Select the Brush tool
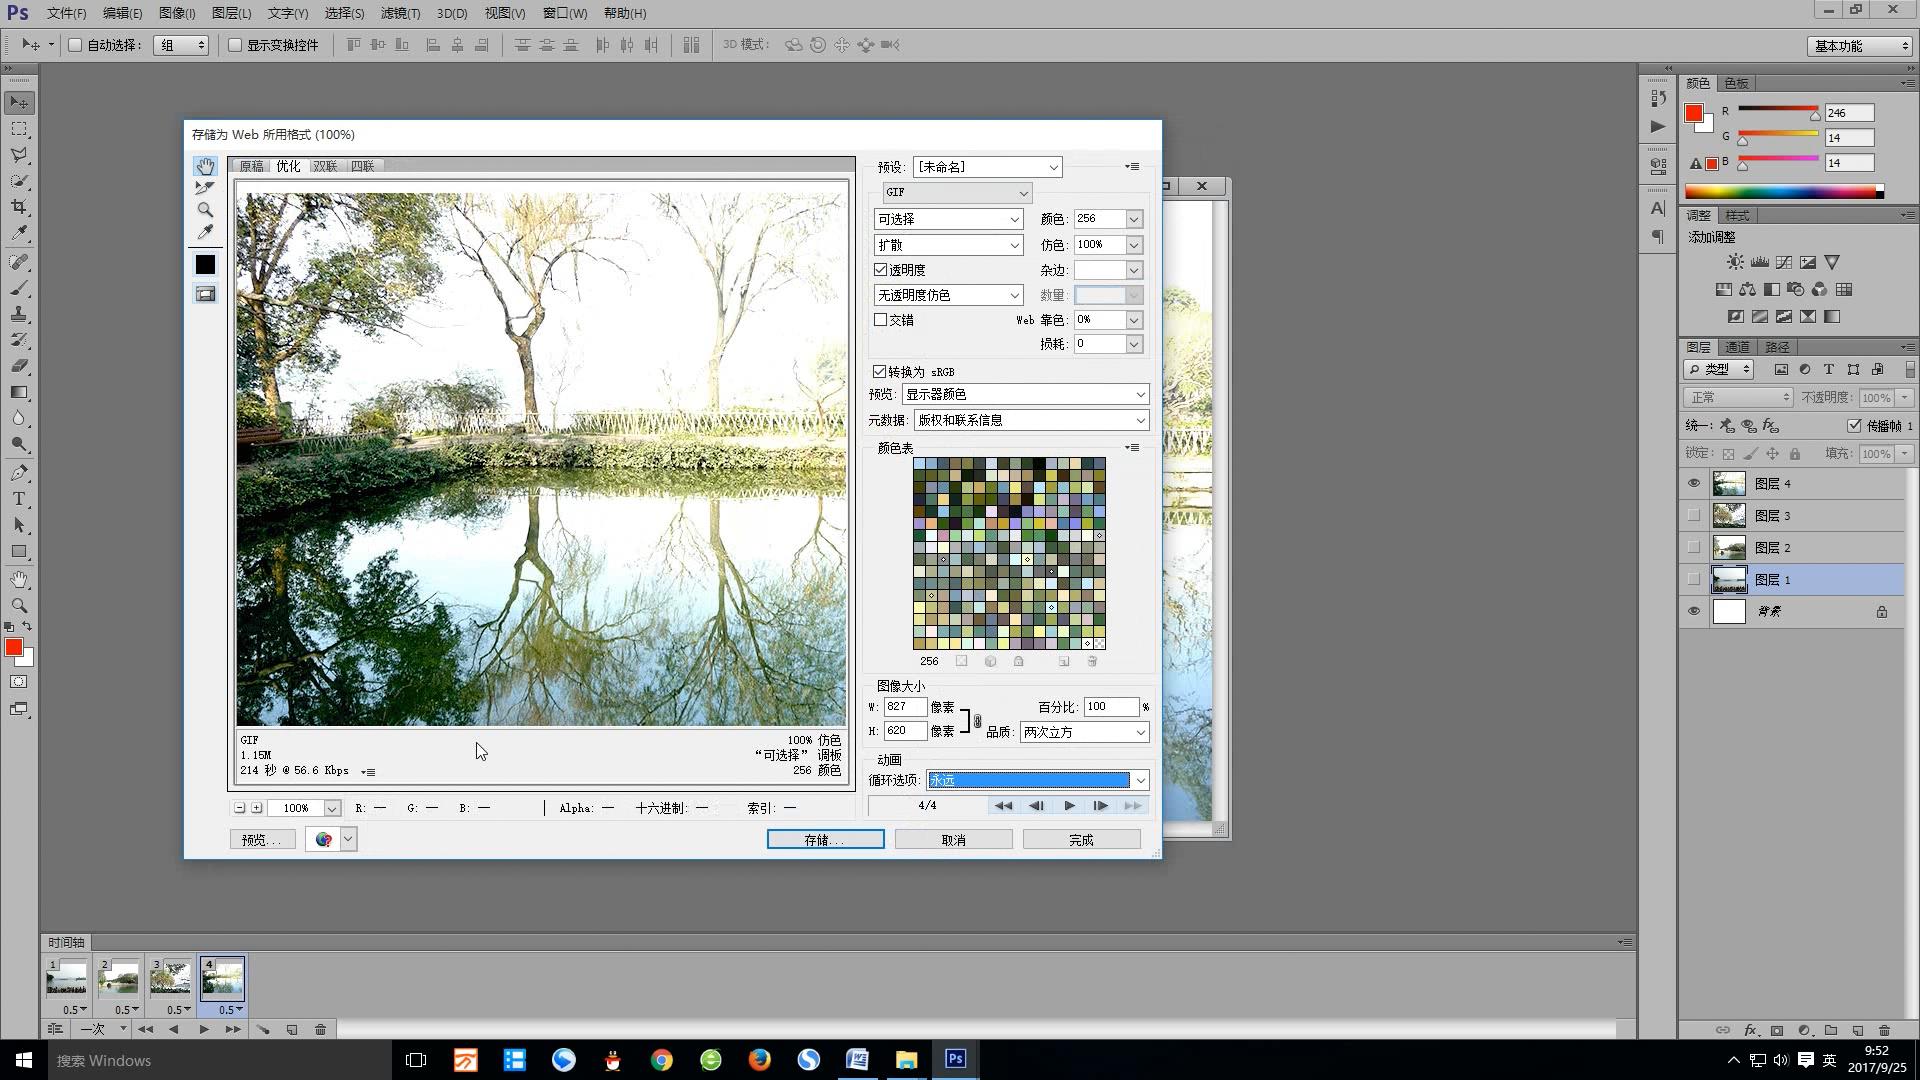The width and height of the screenshot is (1920, 1080). point(19,288)
